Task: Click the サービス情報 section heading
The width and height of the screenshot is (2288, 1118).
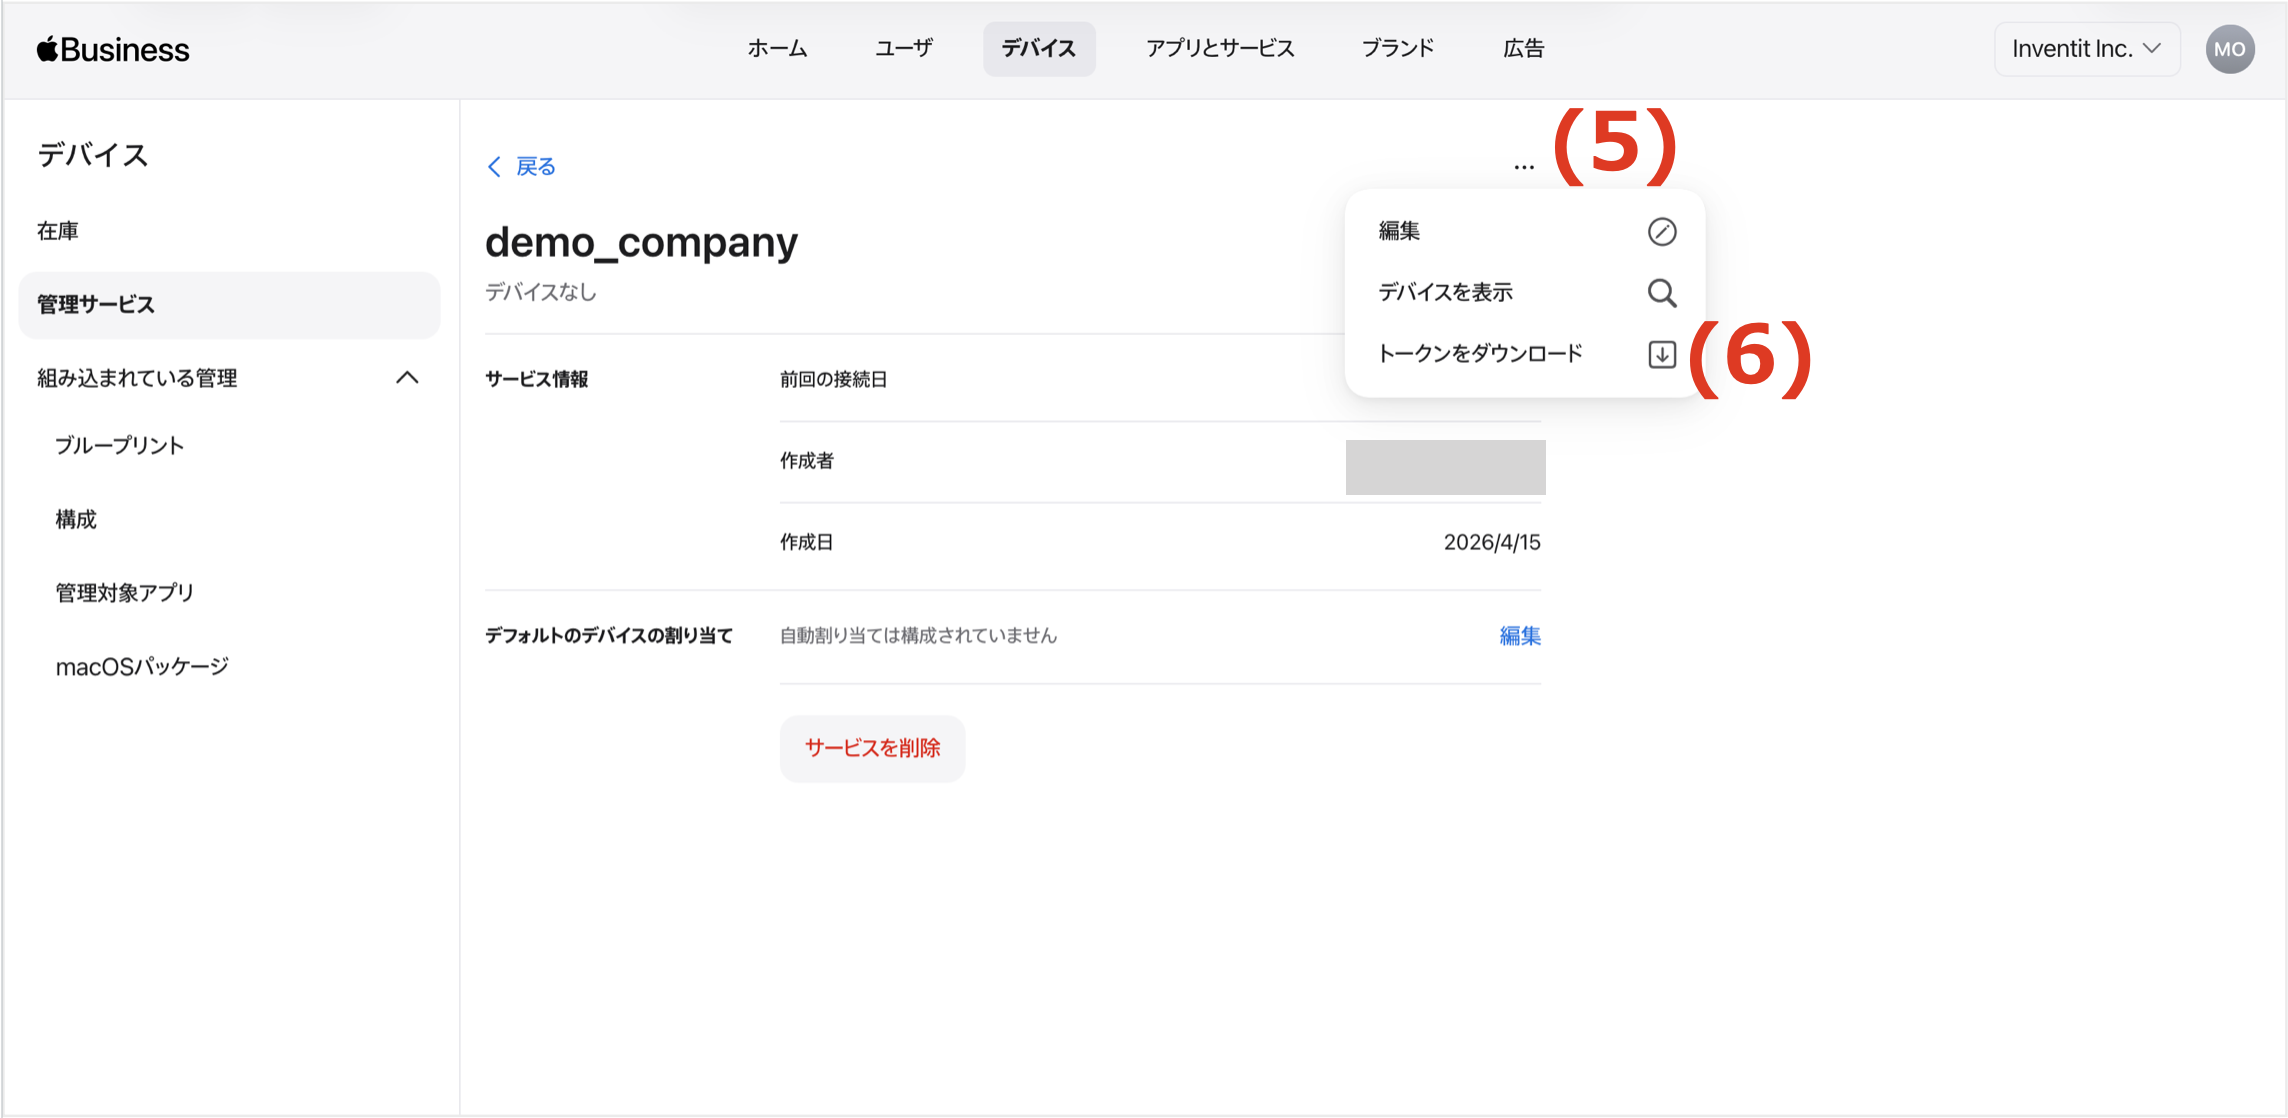Action: click(x=537, y=380)
